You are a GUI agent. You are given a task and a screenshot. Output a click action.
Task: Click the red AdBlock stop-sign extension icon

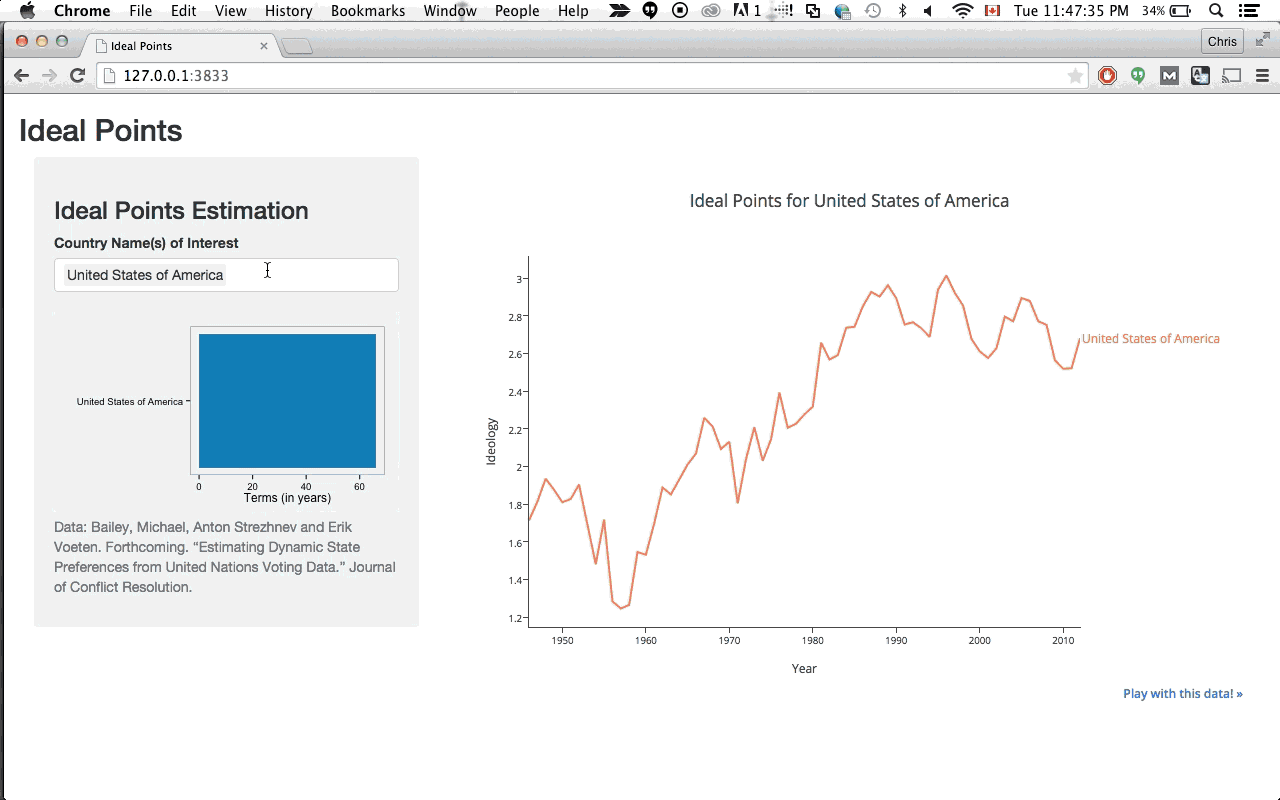click(x=1107, y=75)
